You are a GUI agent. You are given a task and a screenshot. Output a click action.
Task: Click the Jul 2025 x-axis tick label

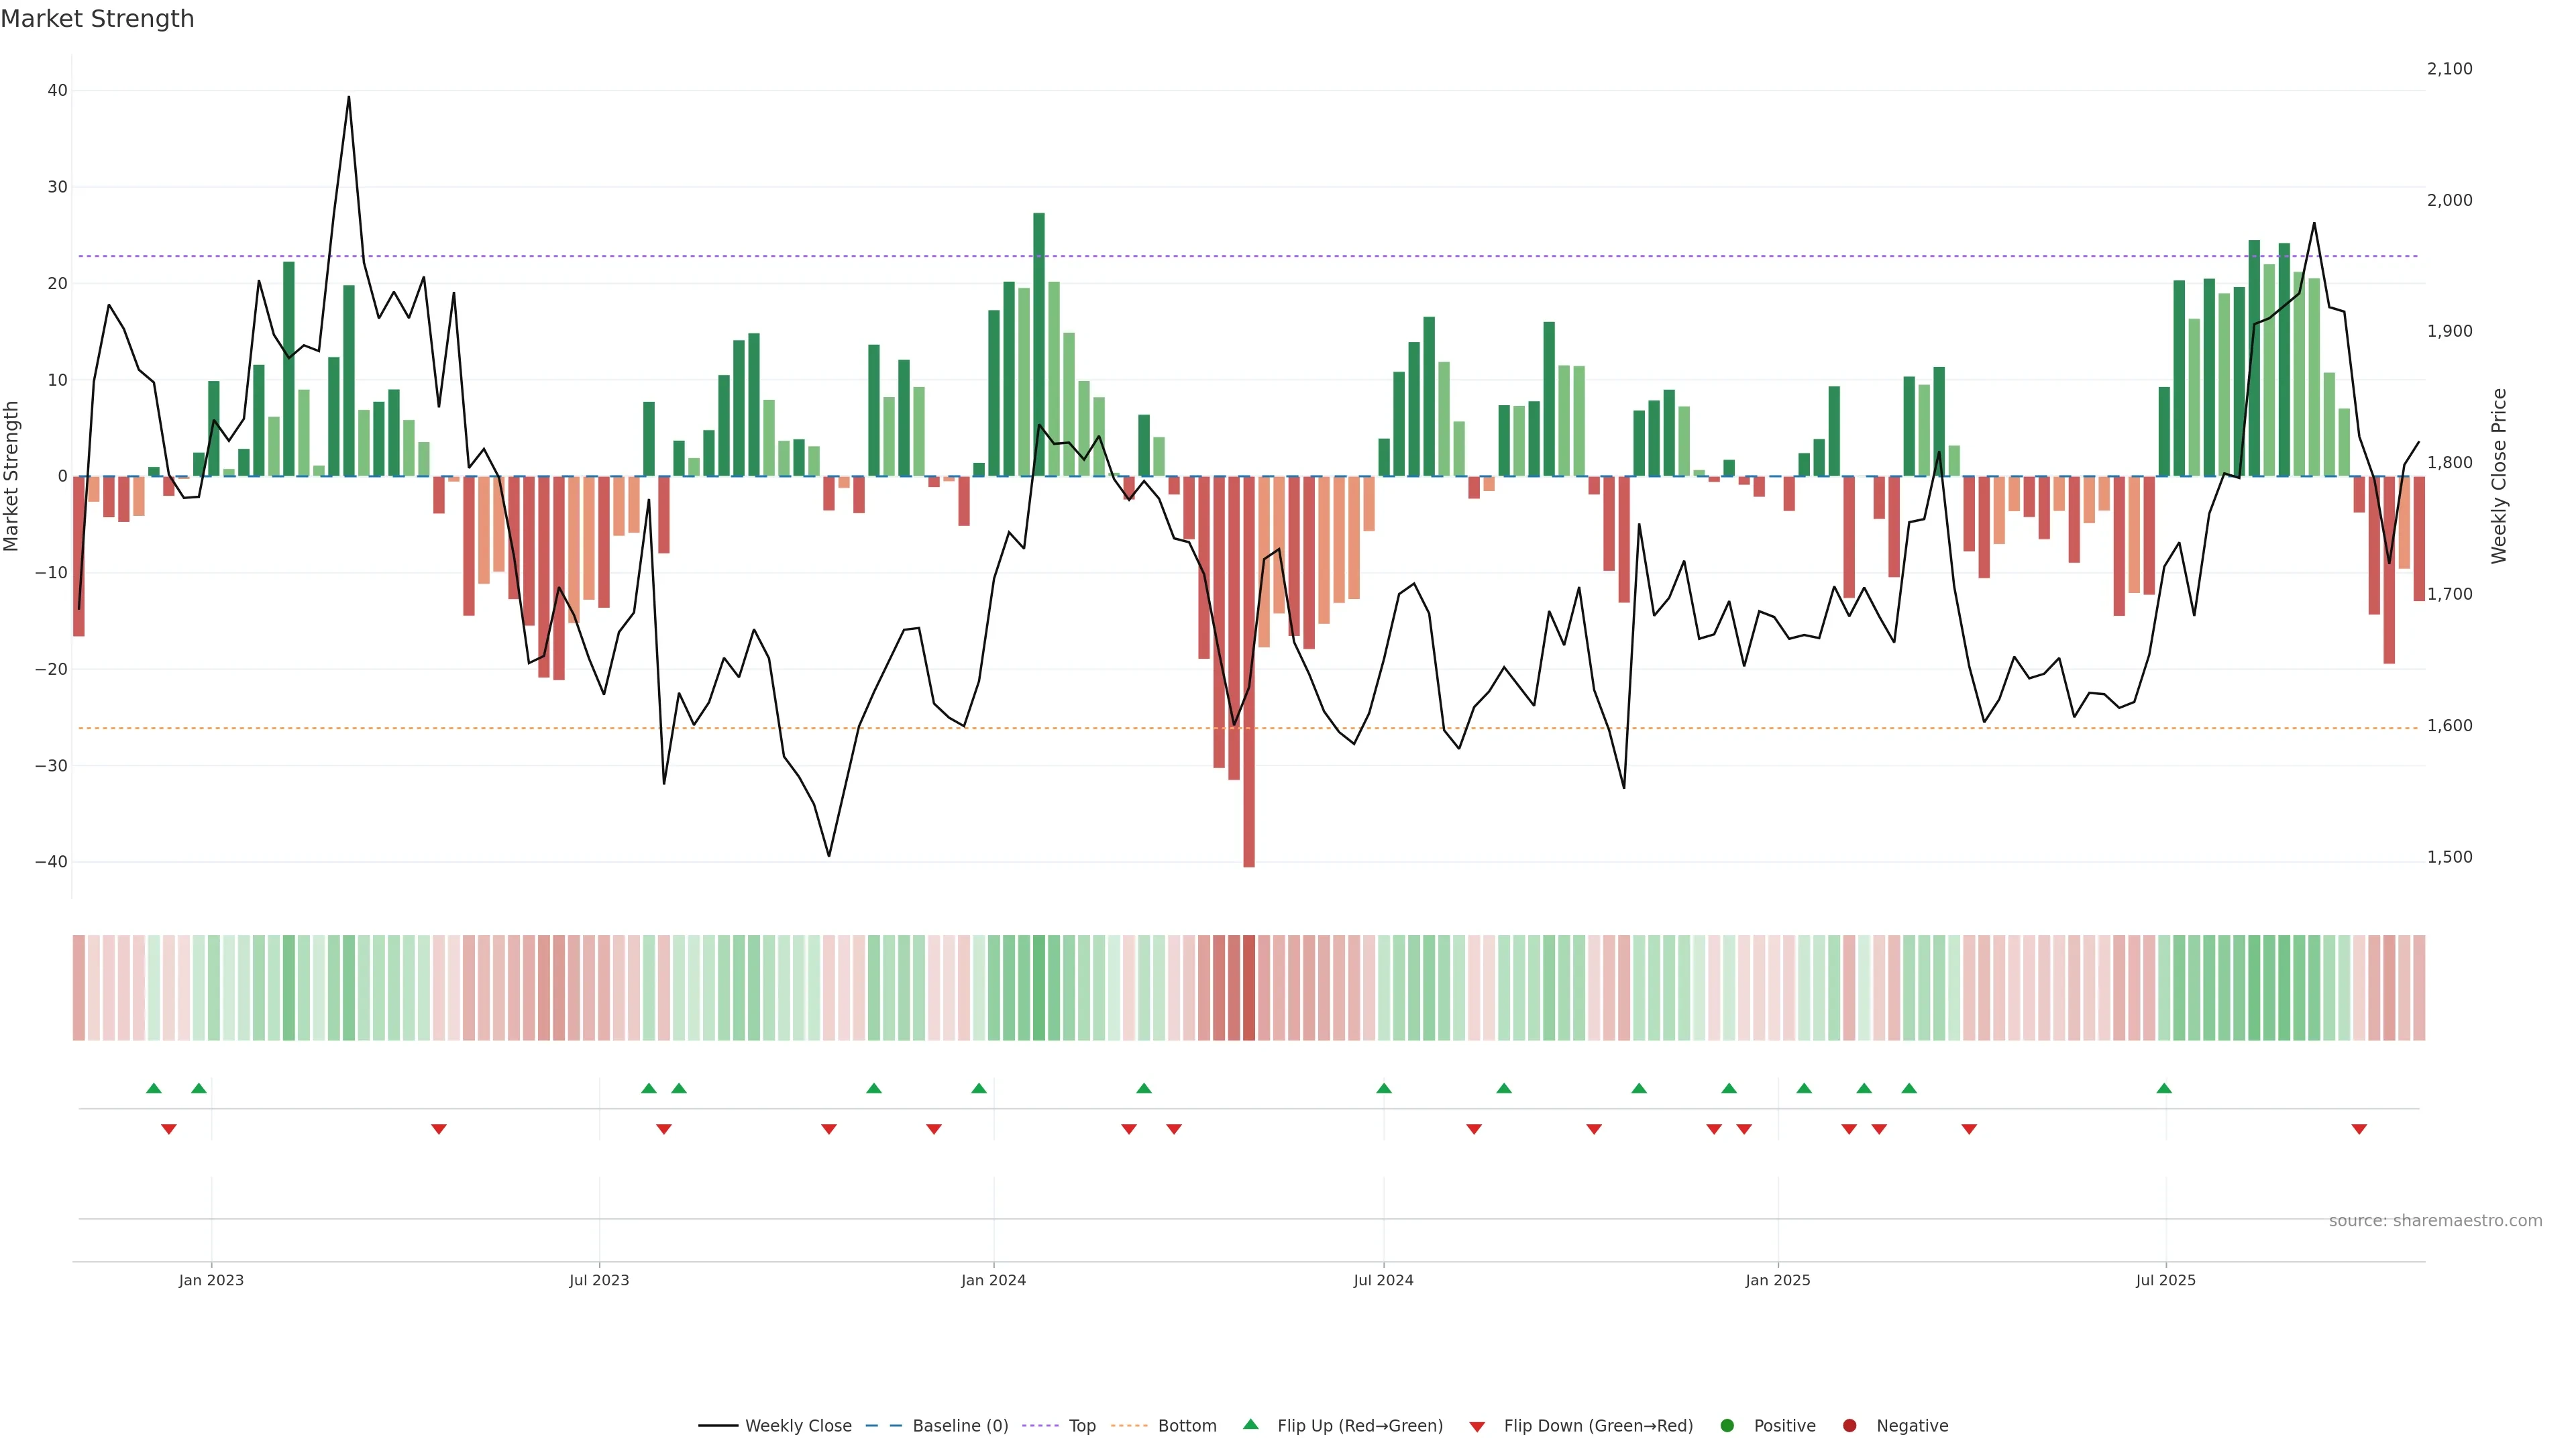(2165, 1280)
